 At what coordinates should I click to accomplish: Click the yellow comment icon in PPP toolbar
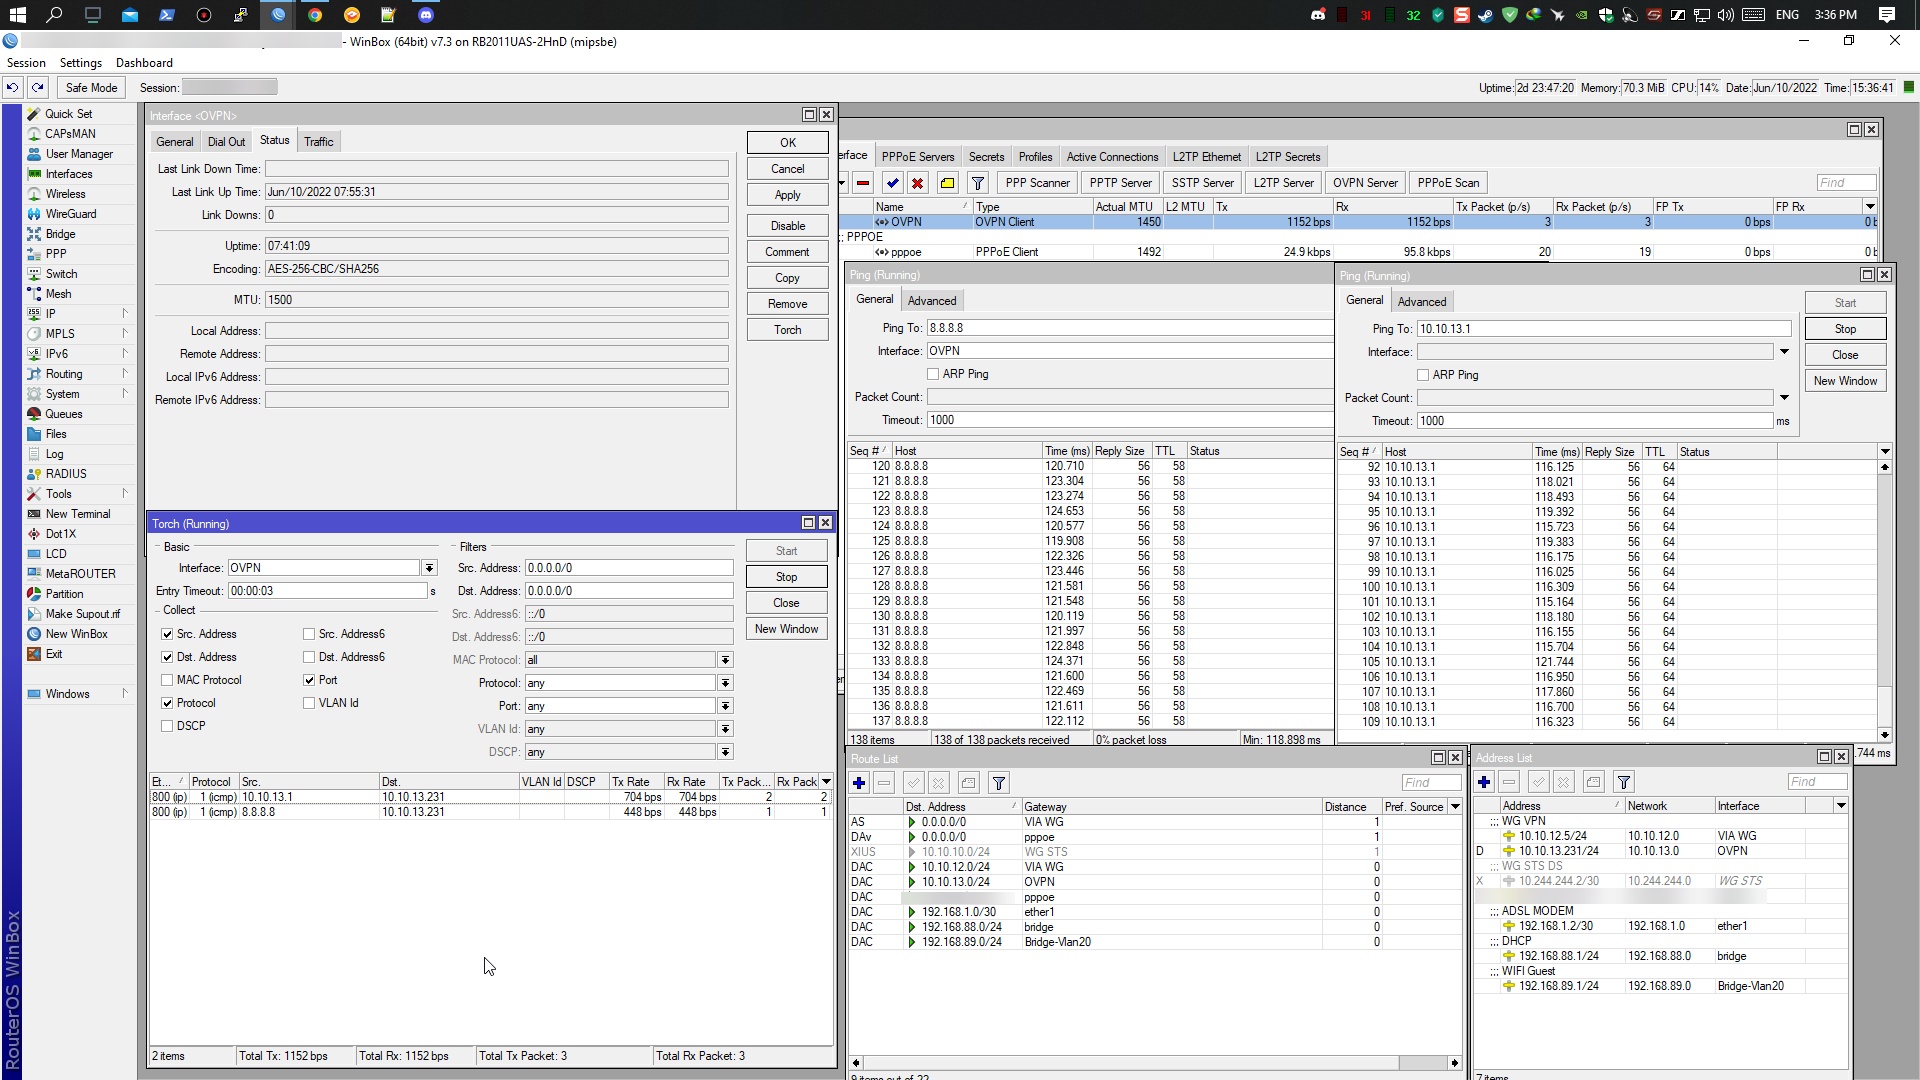click(x=947, y=183)
